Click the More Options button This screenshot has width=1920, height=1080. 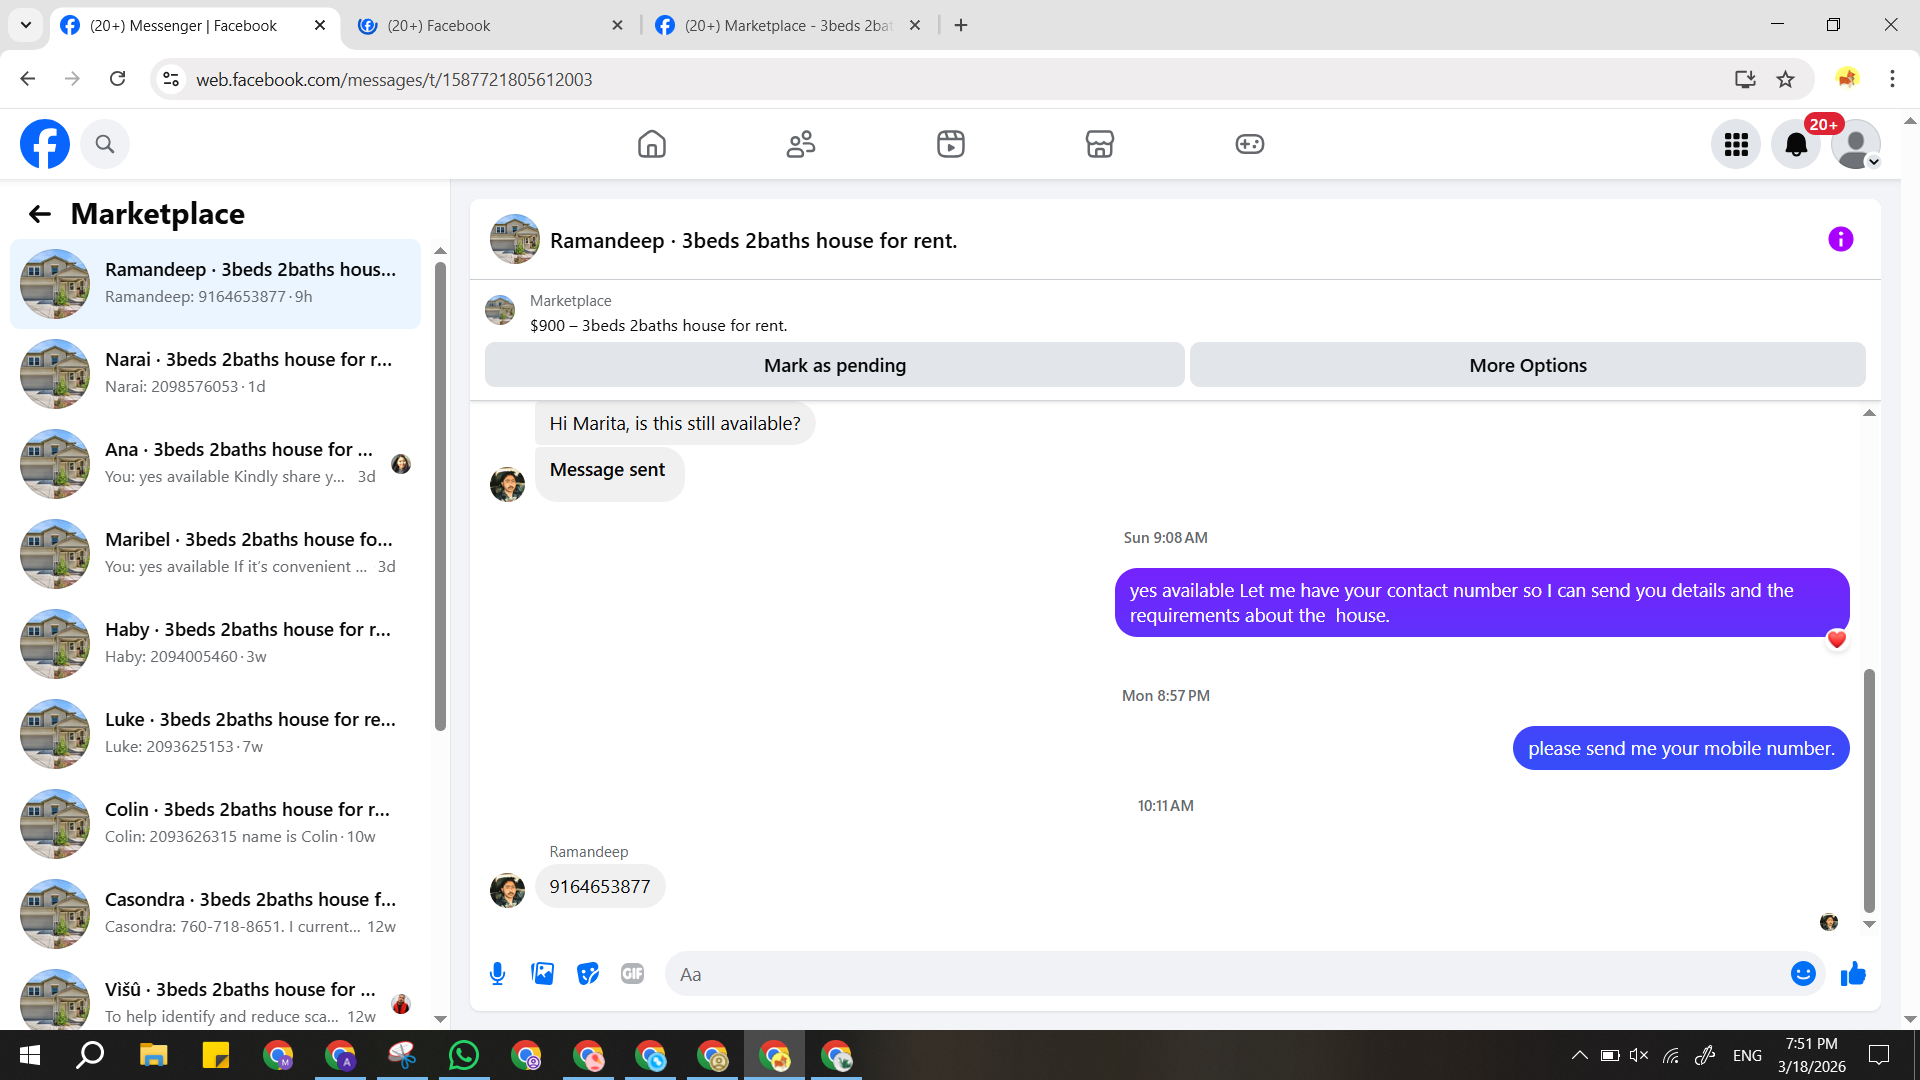tap(1527, 366)
